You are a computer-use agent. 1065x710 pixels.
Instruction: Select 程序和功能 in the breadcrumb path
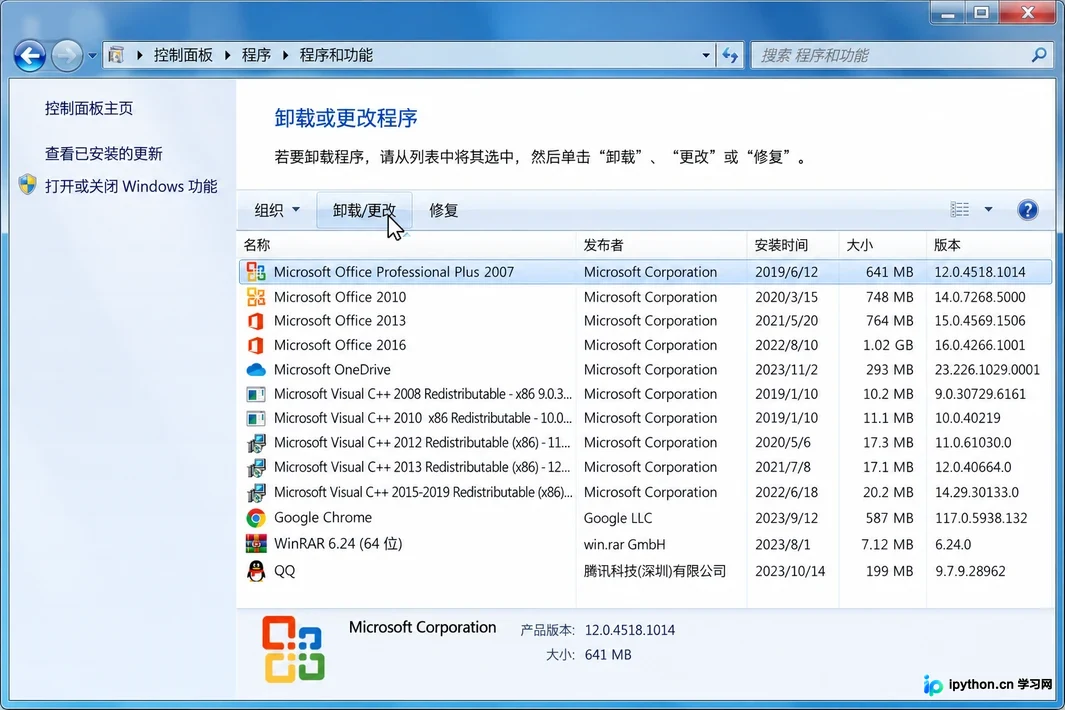tap(336, 55)
